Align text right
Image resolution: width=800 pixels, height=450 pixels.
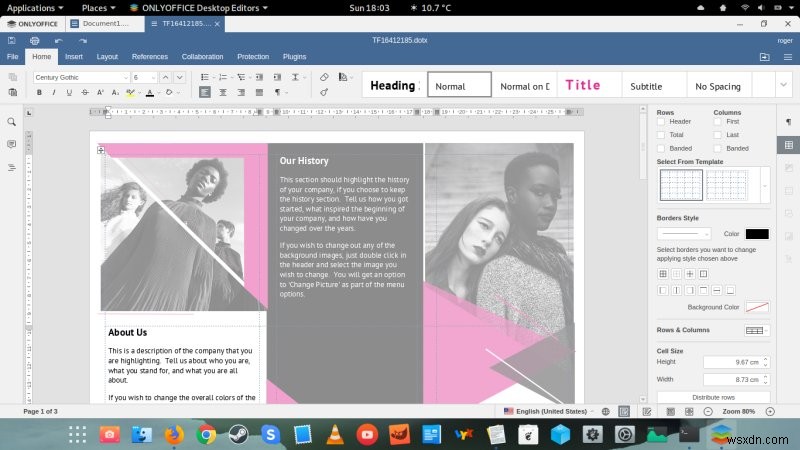(x=241, y=92)
